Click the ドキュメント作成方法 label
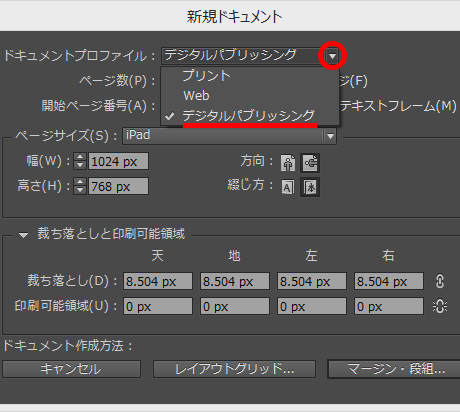The height and width of the screenshot is (412, 460). tap(68, 346)
